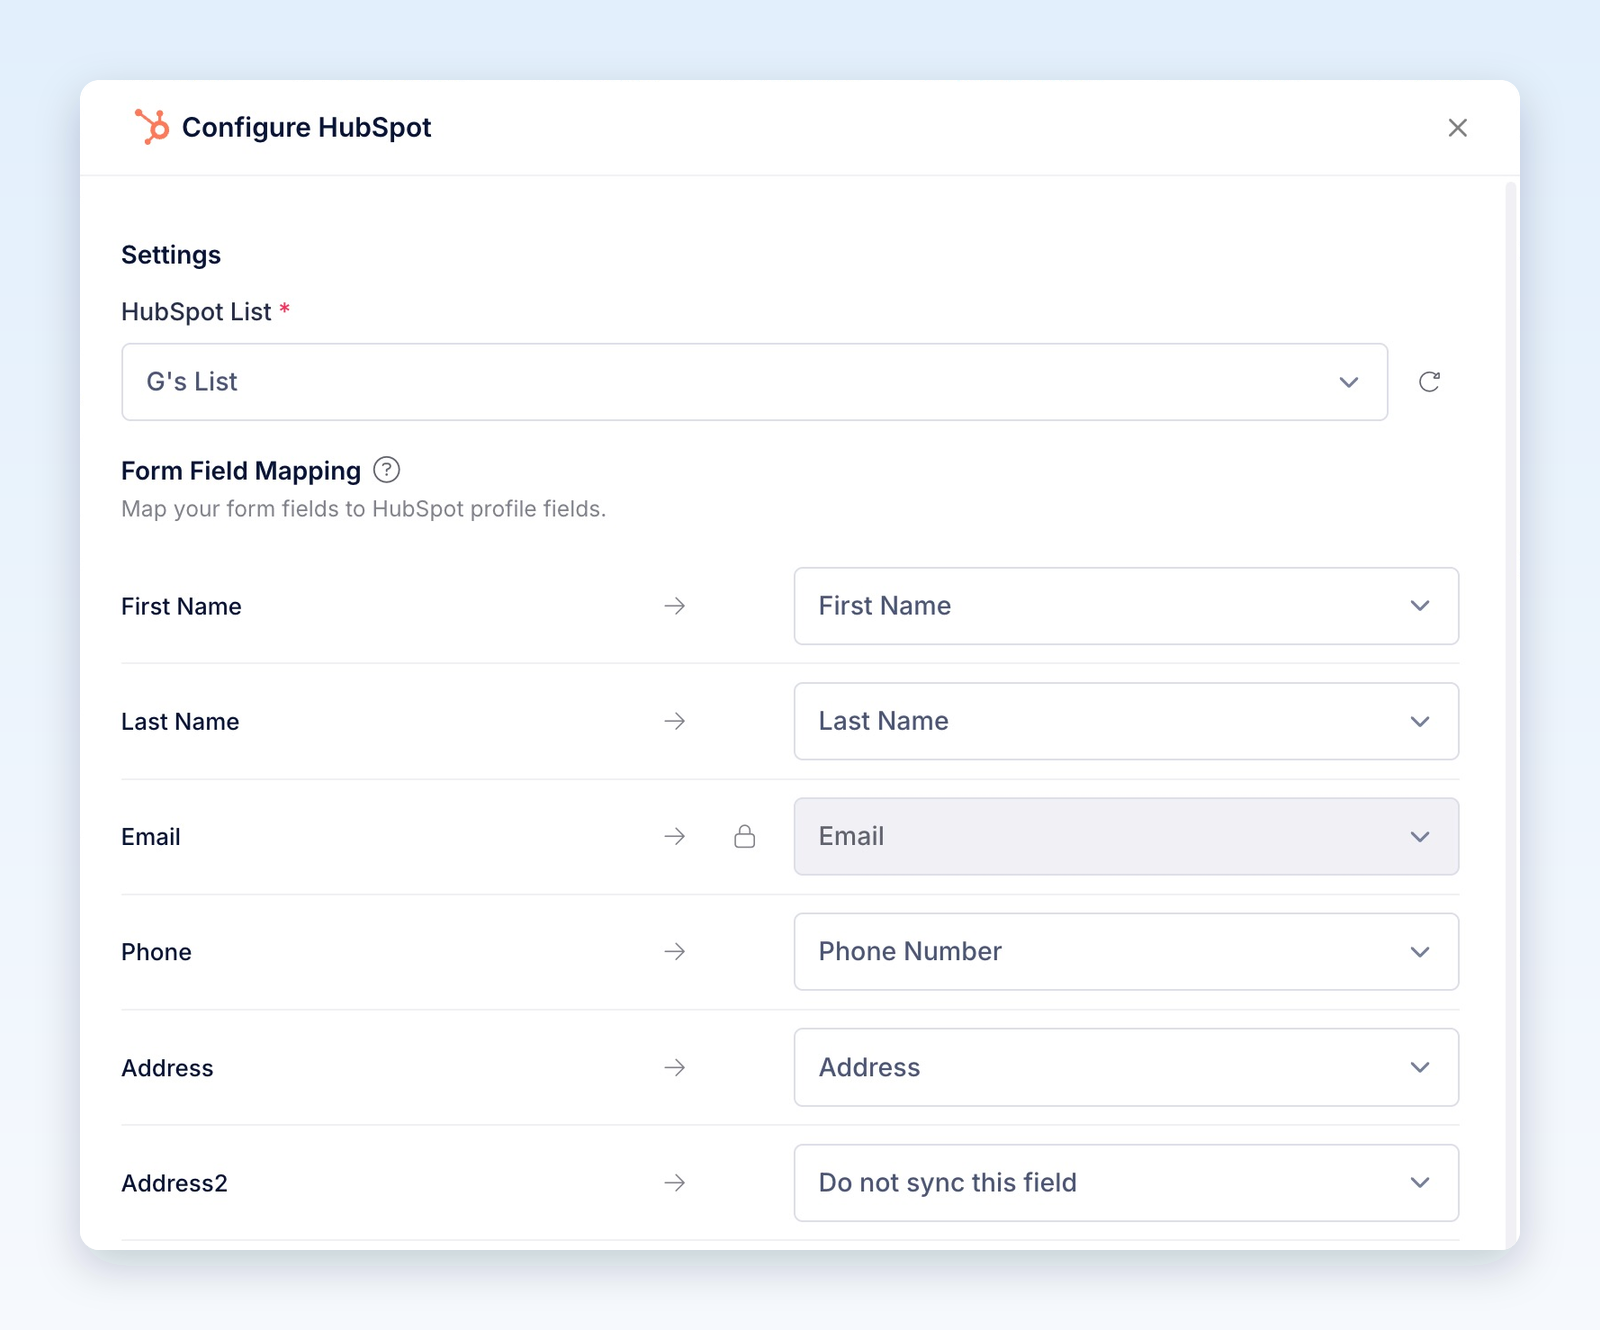
Task: Click the Settings heading
Action: (x=171, y=255)
